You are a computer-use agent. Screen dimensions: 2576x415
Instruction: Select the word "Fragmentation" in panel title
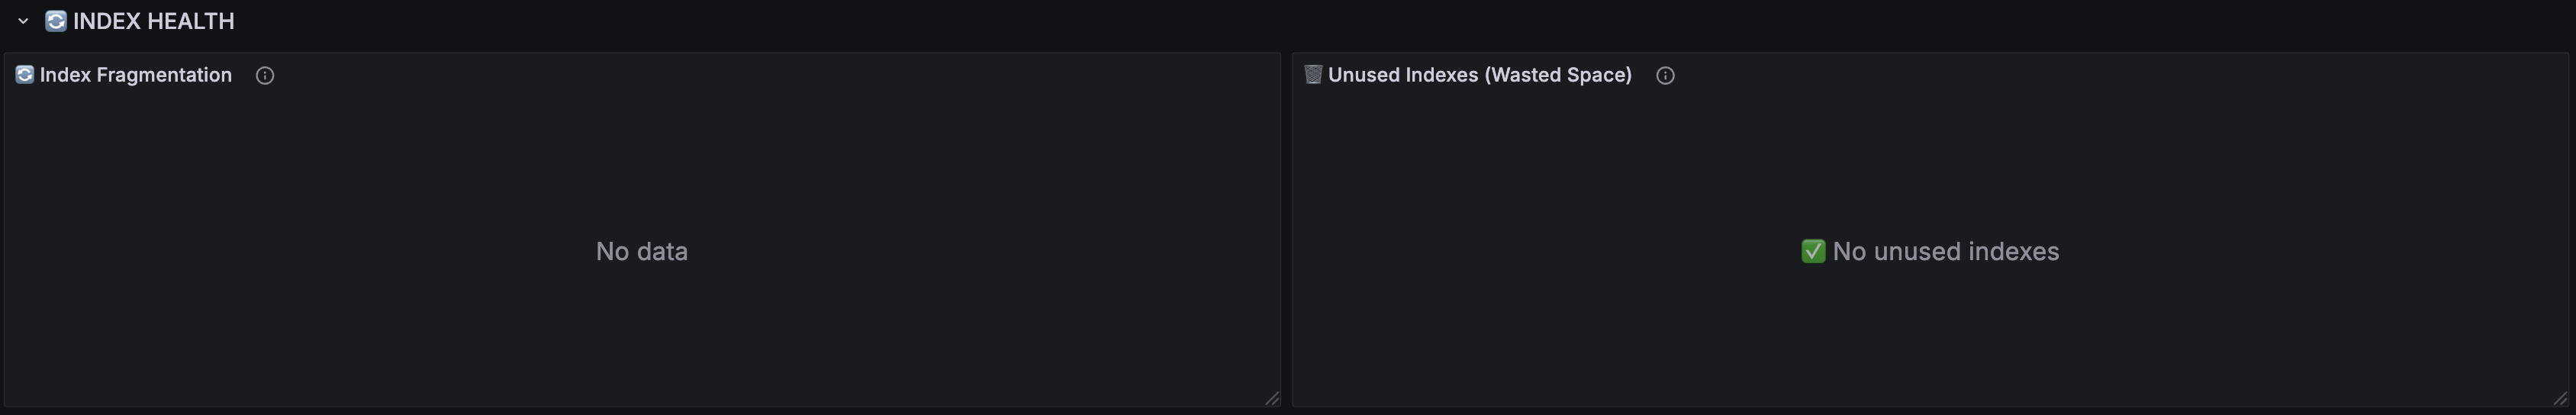point(164,75)
